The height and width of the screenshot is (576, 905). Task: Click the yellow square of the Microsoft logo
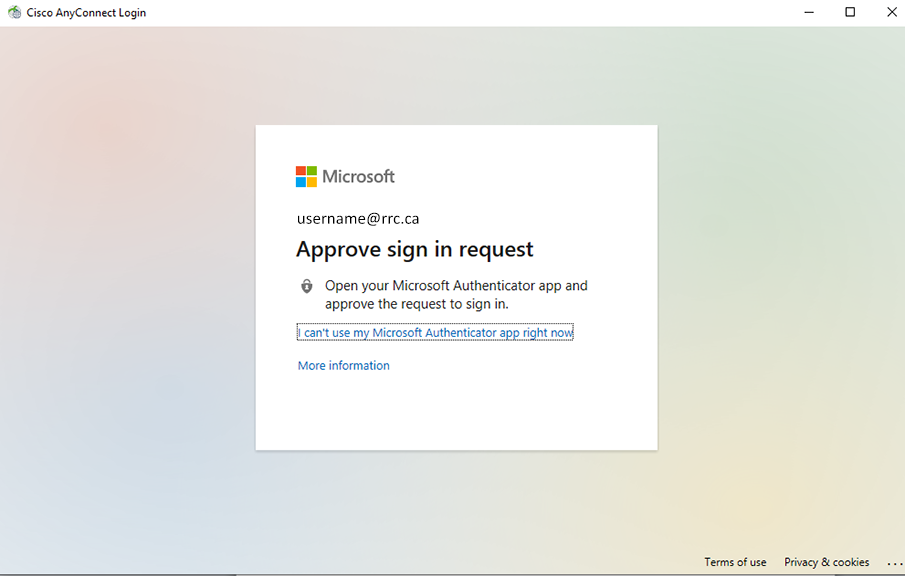312,183
